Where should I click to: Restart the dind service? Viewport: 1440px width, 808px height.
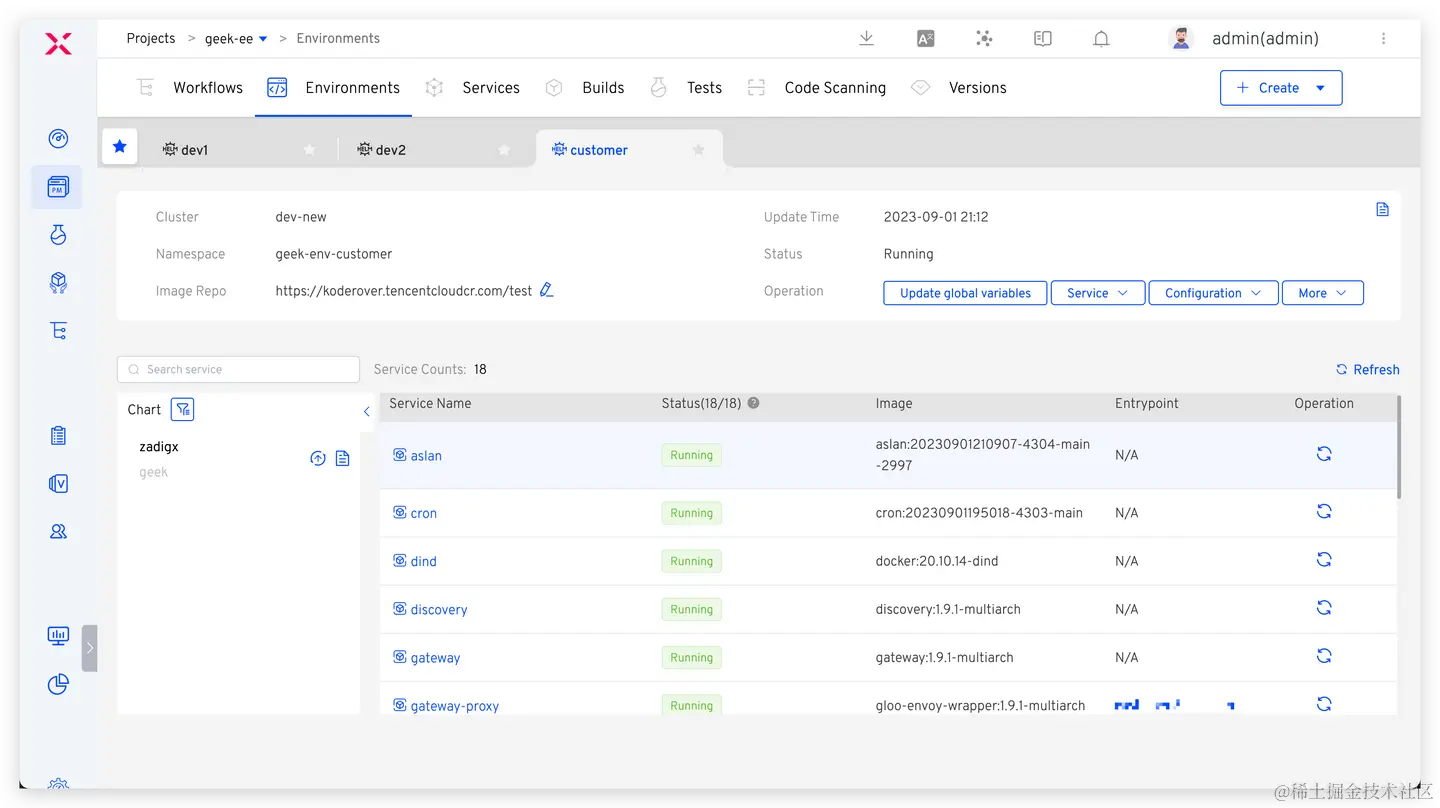point(1324,559)
